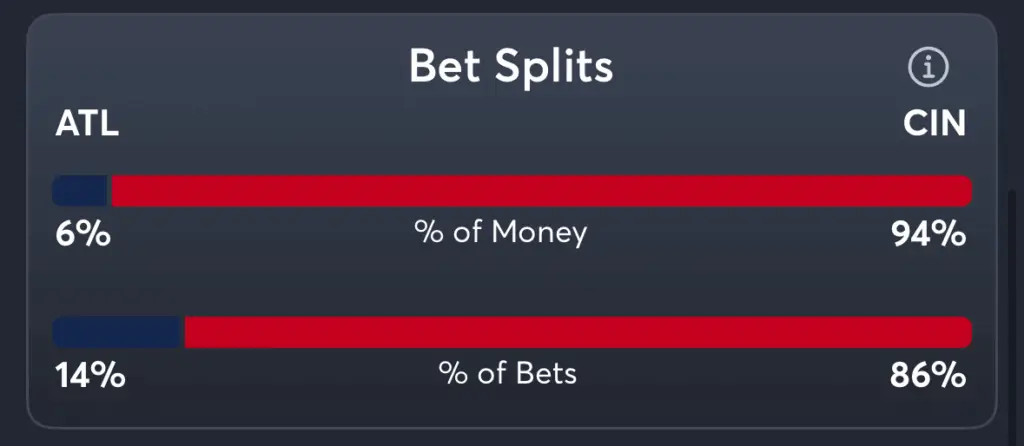Click the % of Bets label

(507, 374)
